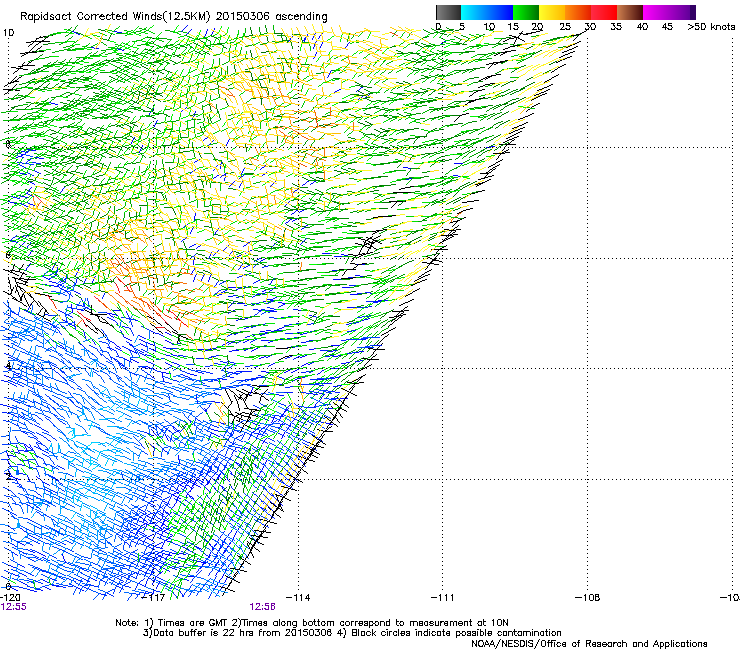740x650 pixels.
Task: Click the '-117' longitude axis label
Action: click(x=154, y=598)
